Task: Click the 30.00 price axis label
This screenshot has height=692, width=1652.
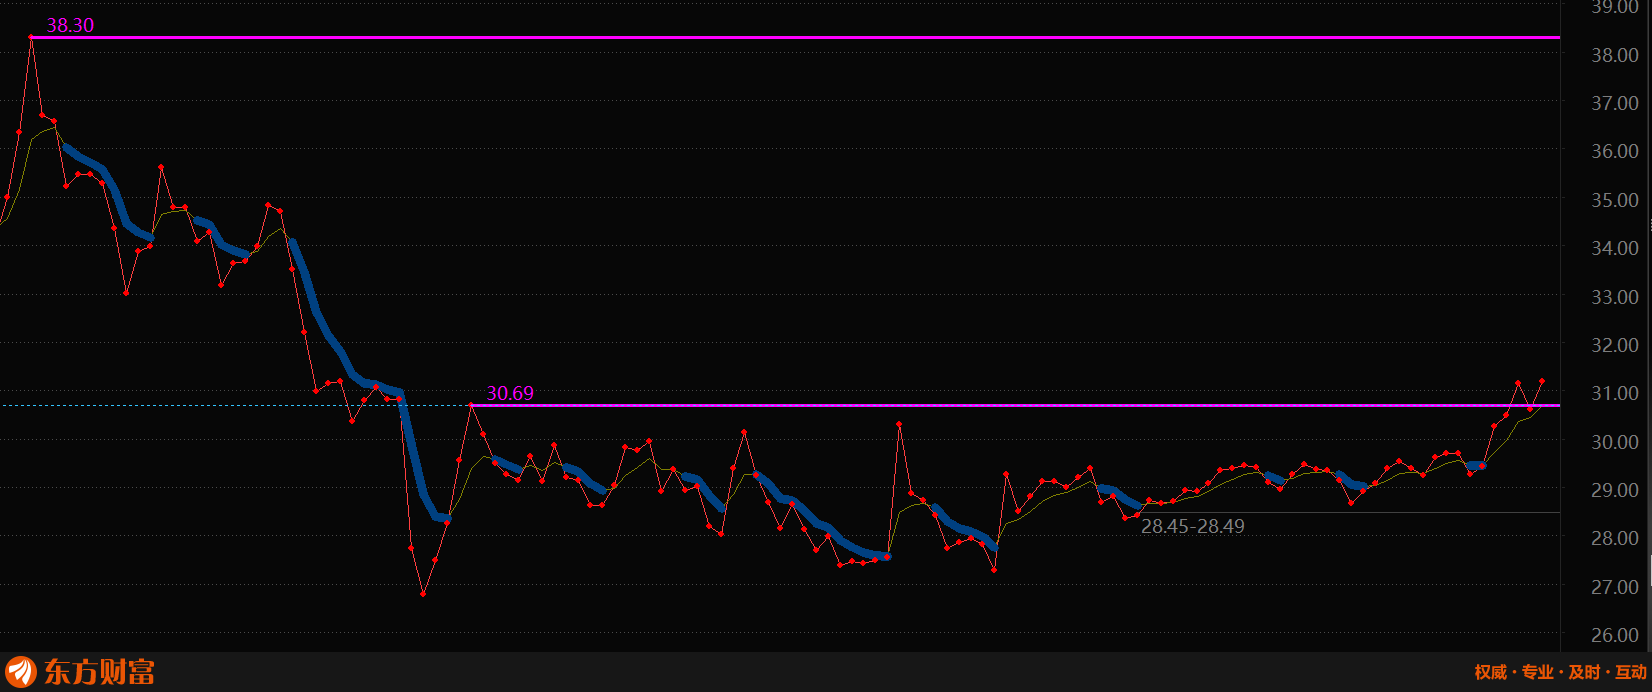Action: pyautogui.click(x=1615, y=442)
